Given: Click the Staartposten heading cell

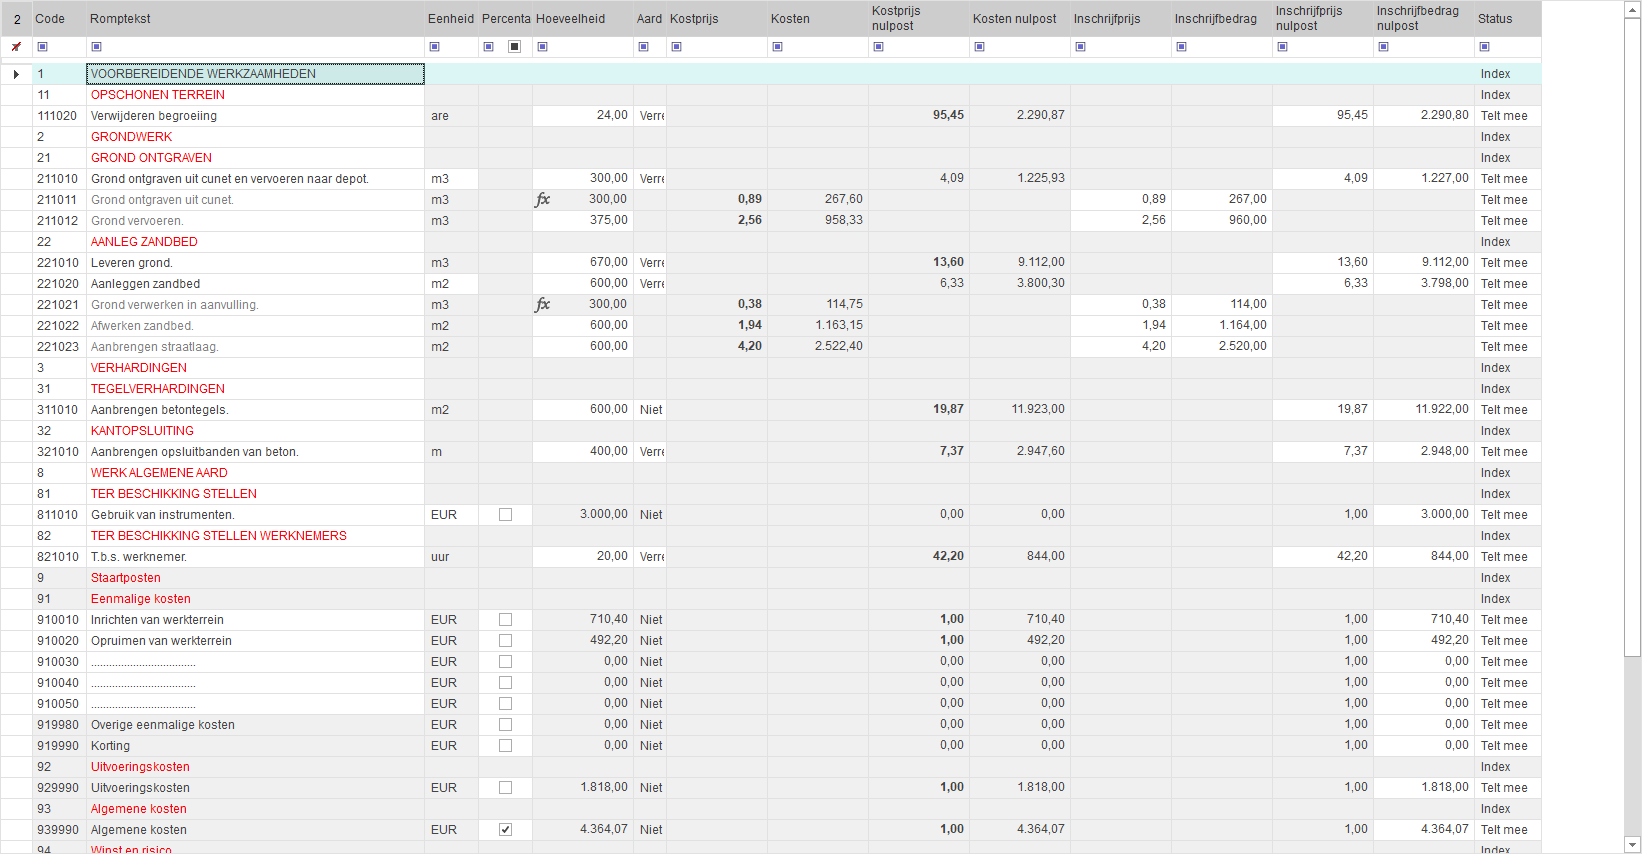Looking at the screenshot, I should click(255, 578).
